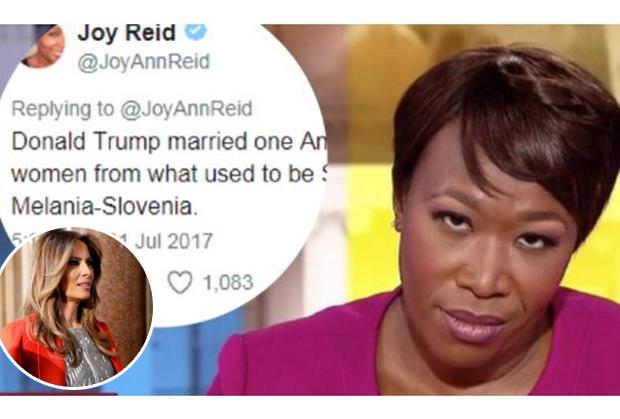Image resolution: width=620 pixels, height=419 pixels.
Task: Open the Jul 2017 tweet timestamp
Action: point(173,241)
